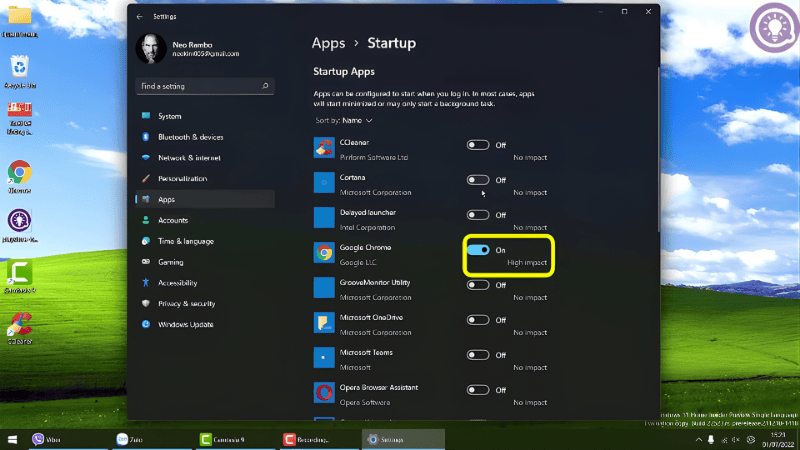
Task: Turn on Delayed launcher startup switch
Action: (x=478, y=215)
